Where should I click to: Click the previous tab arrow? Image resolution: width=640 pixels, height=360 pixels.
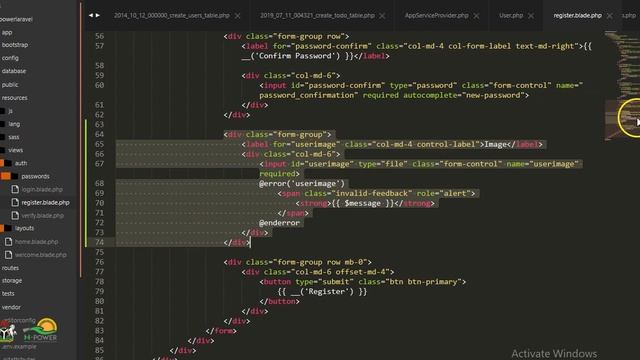coord(91,15)
